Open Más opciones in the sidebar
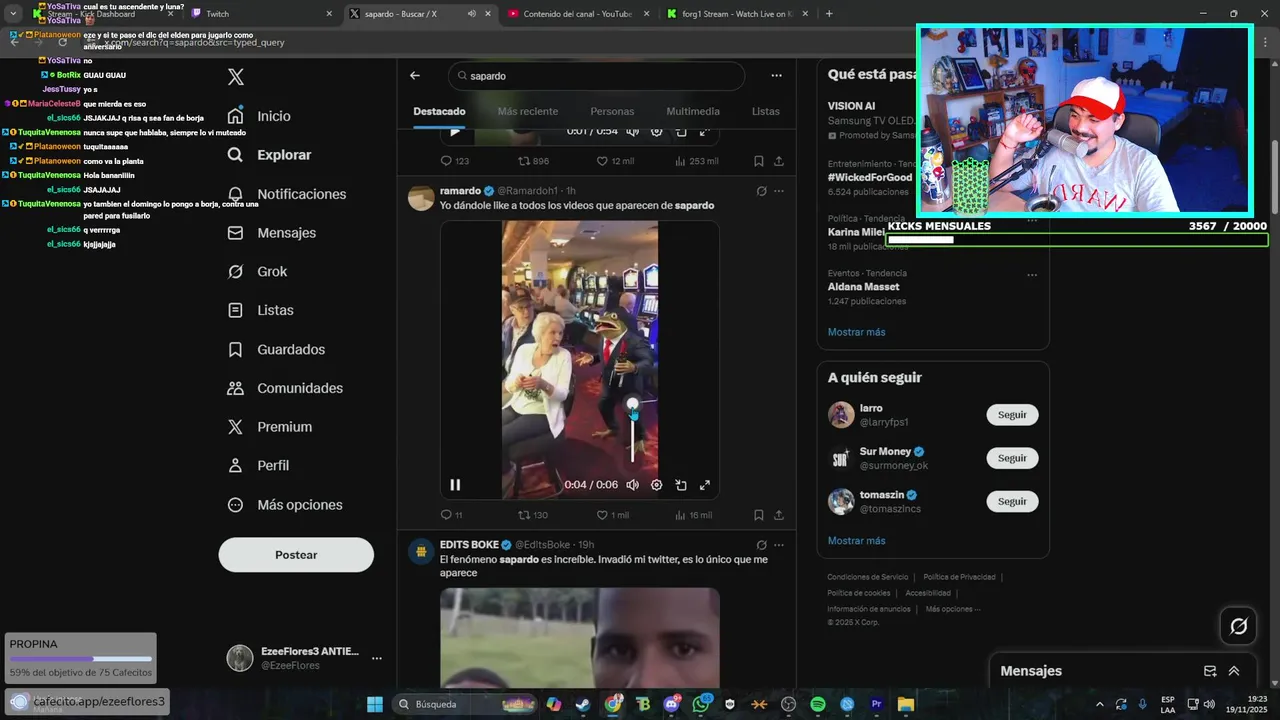Screen dimensions: 1280x720 coord(285,505)
